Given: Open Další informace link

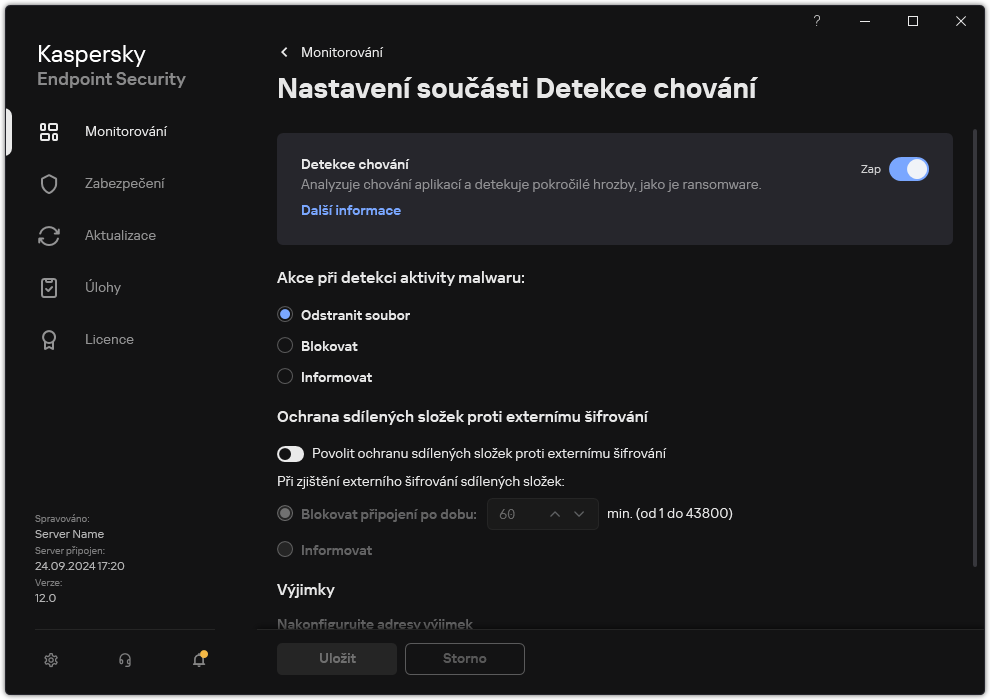Looking at the screenshot, I should pyautogui.click(x=350, y=210).
